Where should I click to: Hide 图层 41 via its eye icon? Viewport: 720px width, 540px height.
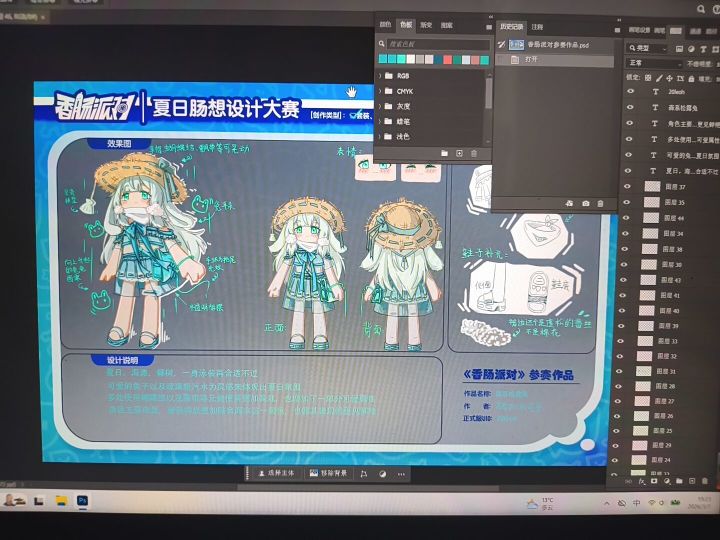click(x=622, y=295)
